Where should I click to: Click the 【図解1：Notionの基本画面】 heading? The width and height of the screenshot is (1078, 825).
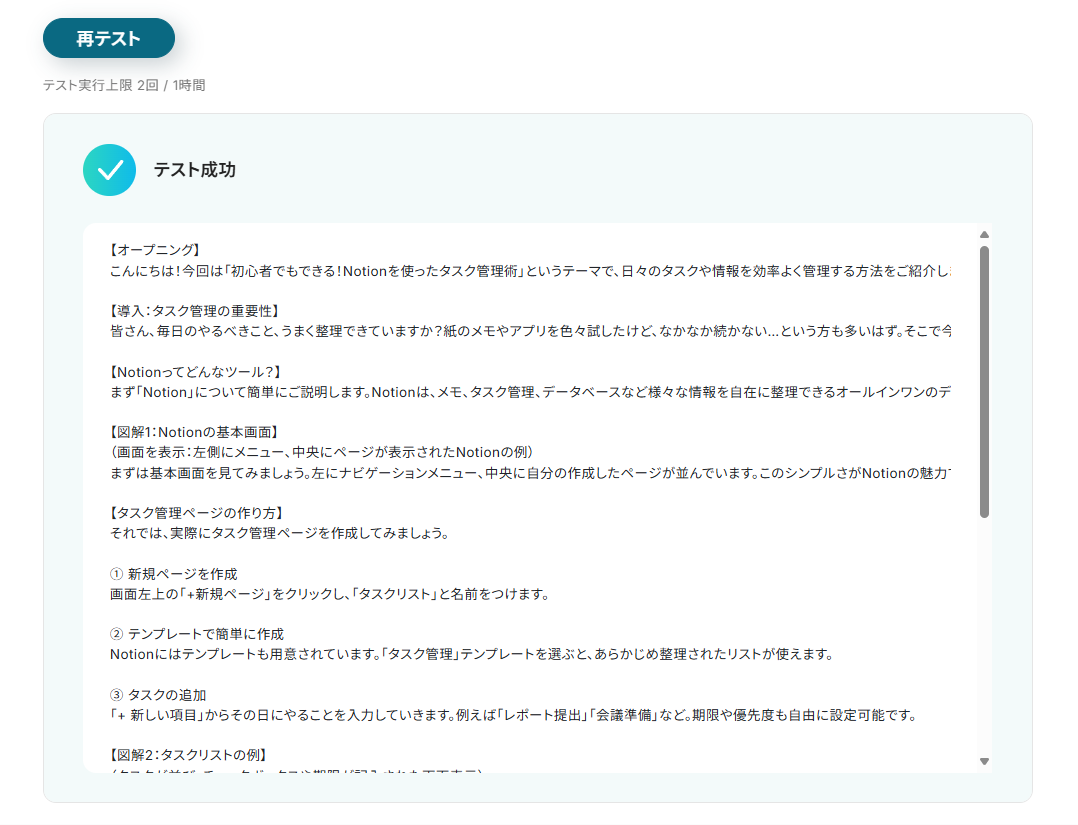coord(194,432)
